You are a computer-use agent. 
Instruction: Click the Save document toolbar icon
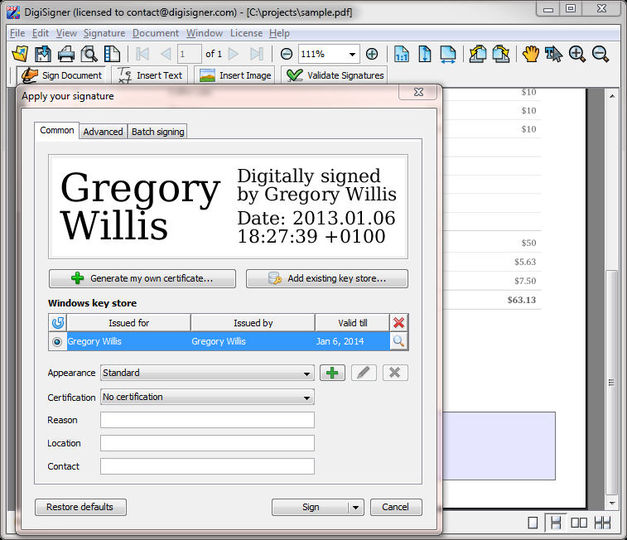(43, 54)
